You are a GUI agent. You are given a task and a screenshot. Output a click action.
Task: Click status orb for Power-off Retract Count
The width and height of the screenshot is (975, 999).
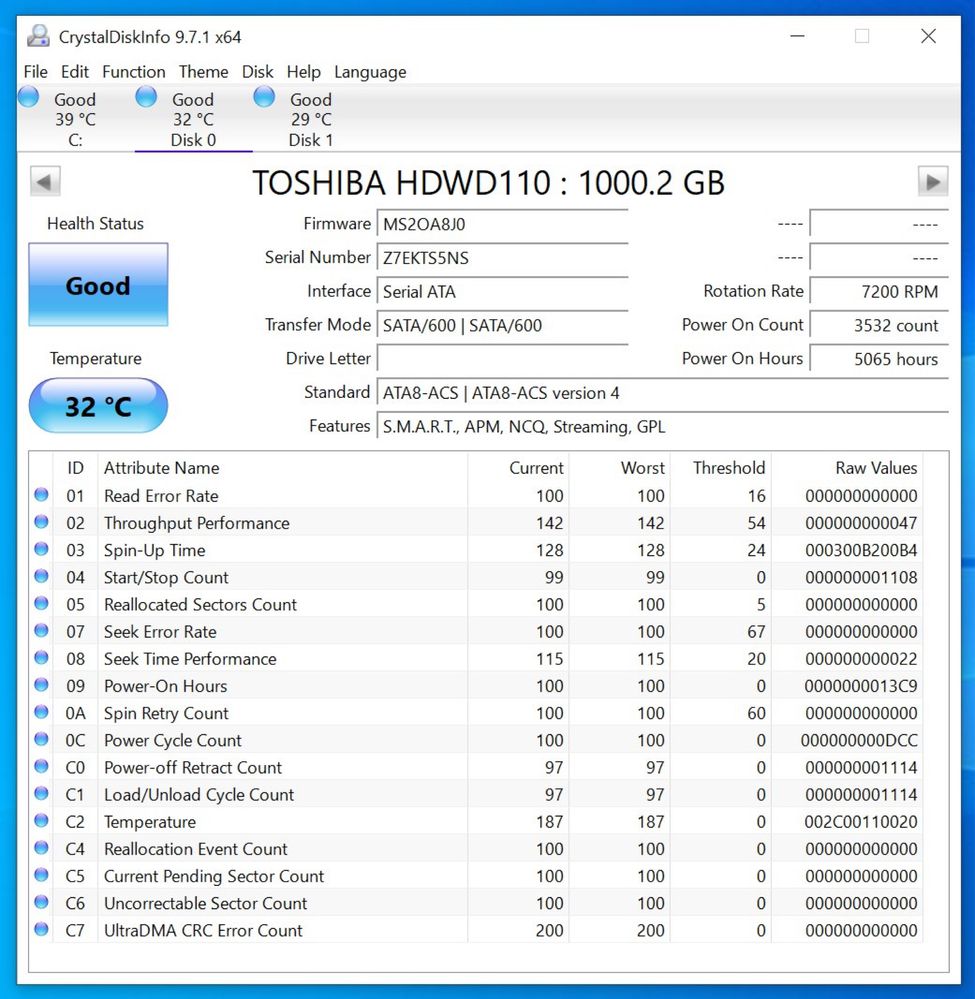pos(41,766)
